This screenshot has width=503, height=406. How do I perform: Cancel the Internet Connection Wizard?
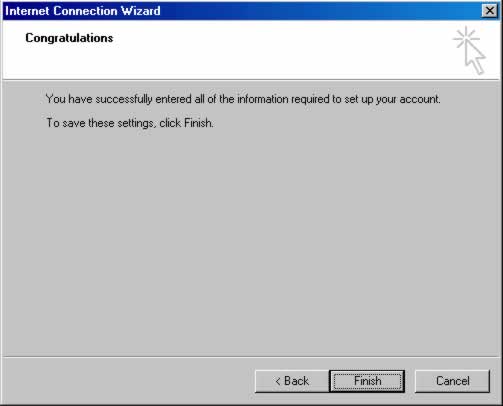(x=452, y=381)
